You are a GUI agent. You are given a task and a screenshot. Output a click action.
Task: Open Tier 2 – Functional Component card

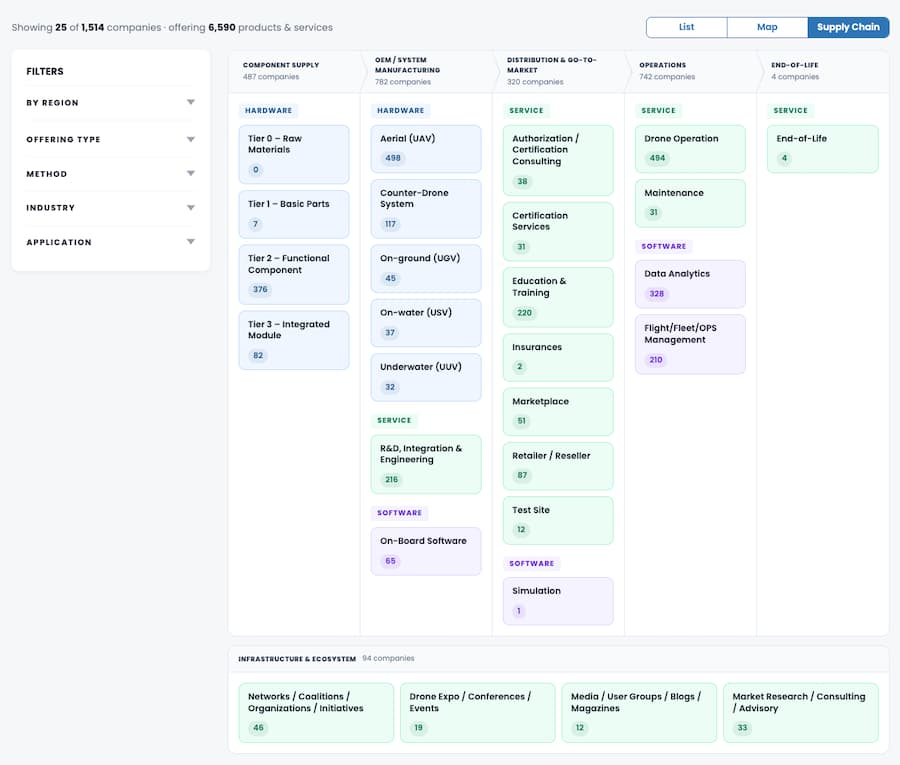294,274
